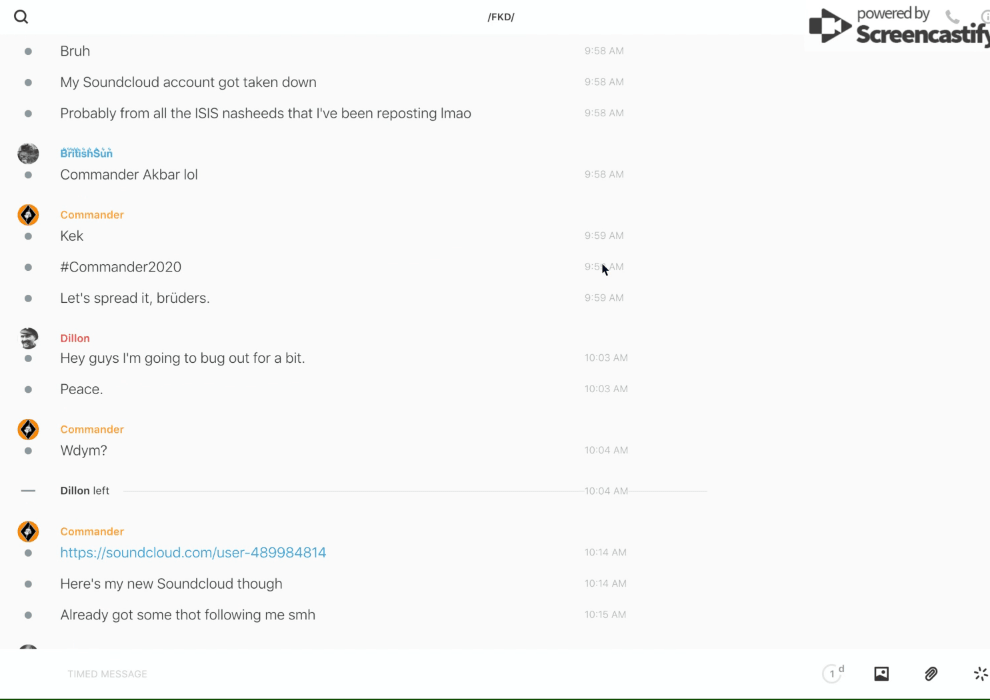Open the search magnifier icon
The width and height of the screenshot is (990, 700).
pyautogui.click(x=21, y=17)
